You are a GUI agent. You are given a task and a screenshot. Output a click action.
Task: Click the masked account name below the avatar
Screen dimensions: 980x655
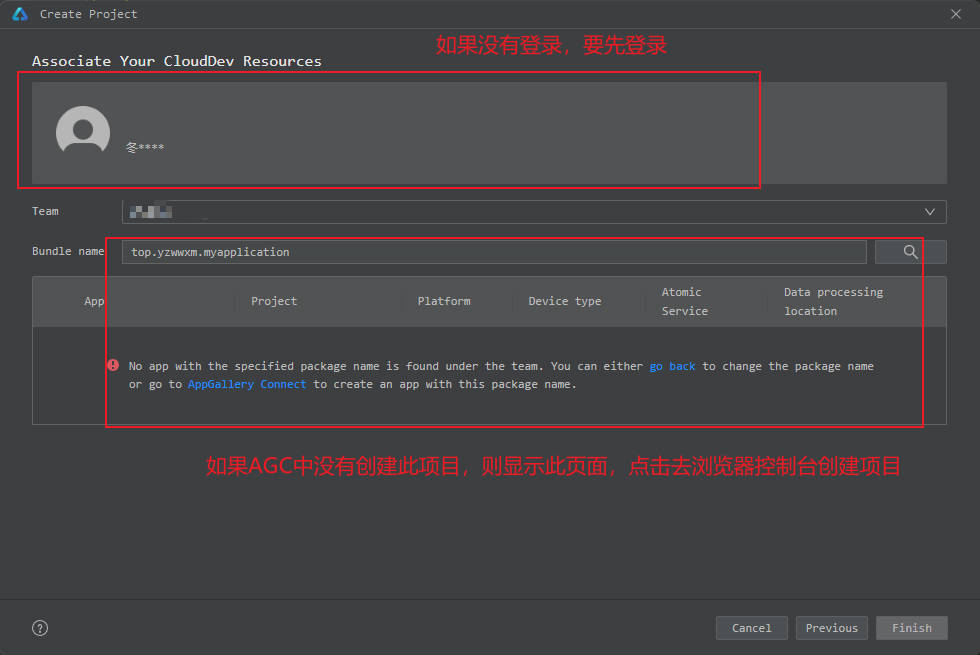pyautogui.click(x=144, y=148)
